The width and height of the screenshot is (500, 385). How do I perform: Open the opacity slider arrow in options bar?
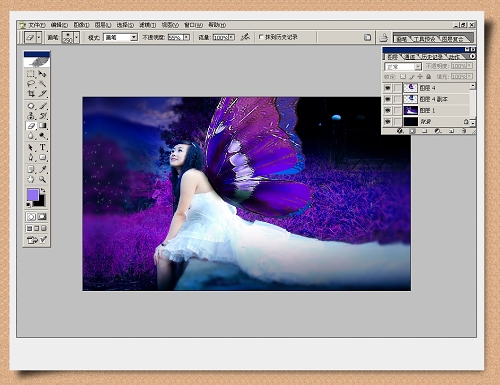[x=187, y=37]
